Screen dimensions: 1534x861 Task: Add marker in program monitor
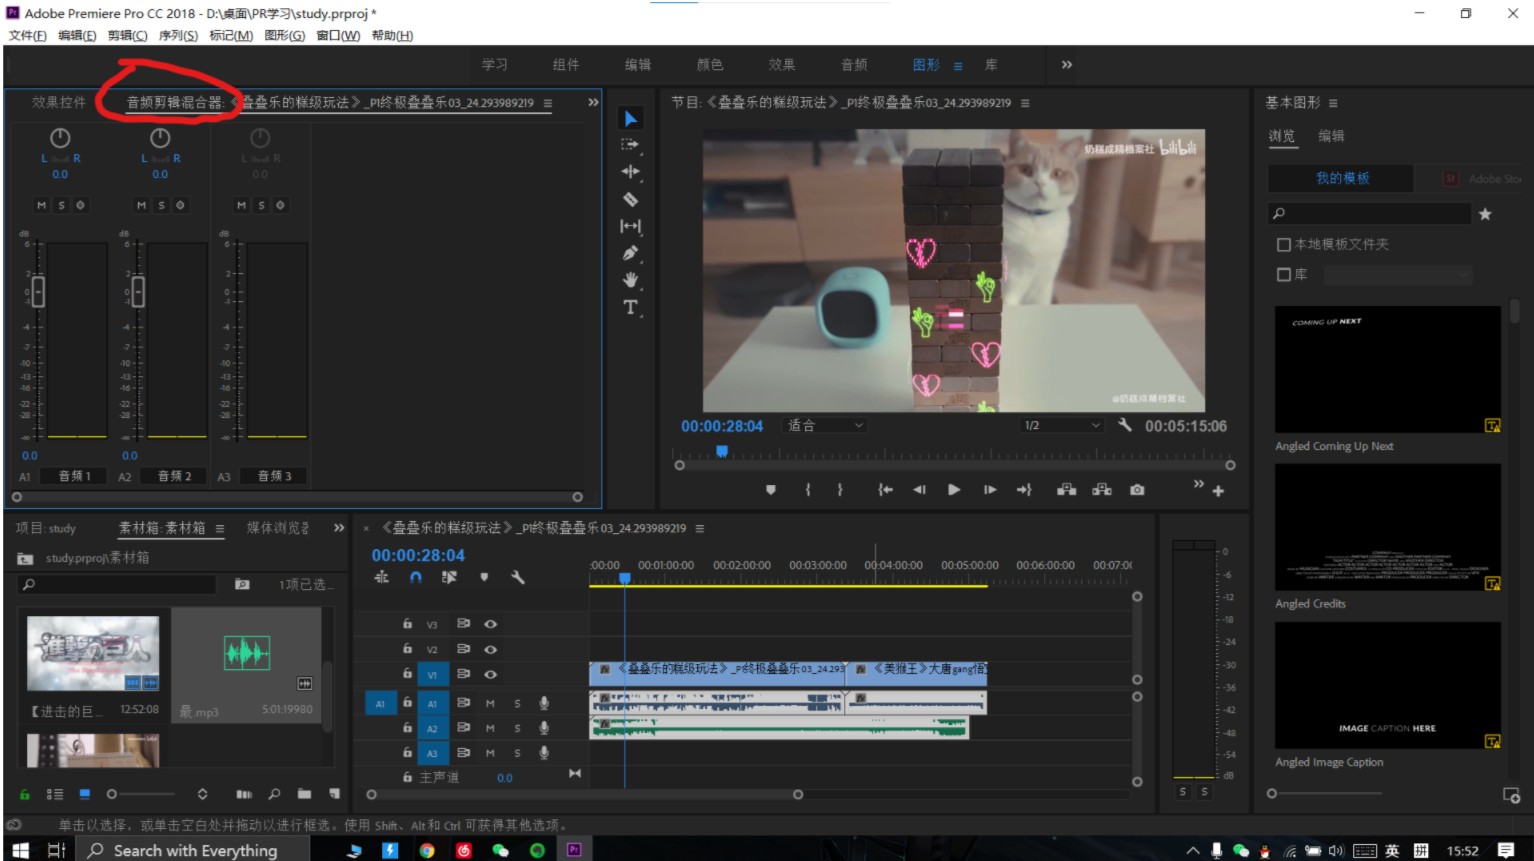tap(771, 490)
